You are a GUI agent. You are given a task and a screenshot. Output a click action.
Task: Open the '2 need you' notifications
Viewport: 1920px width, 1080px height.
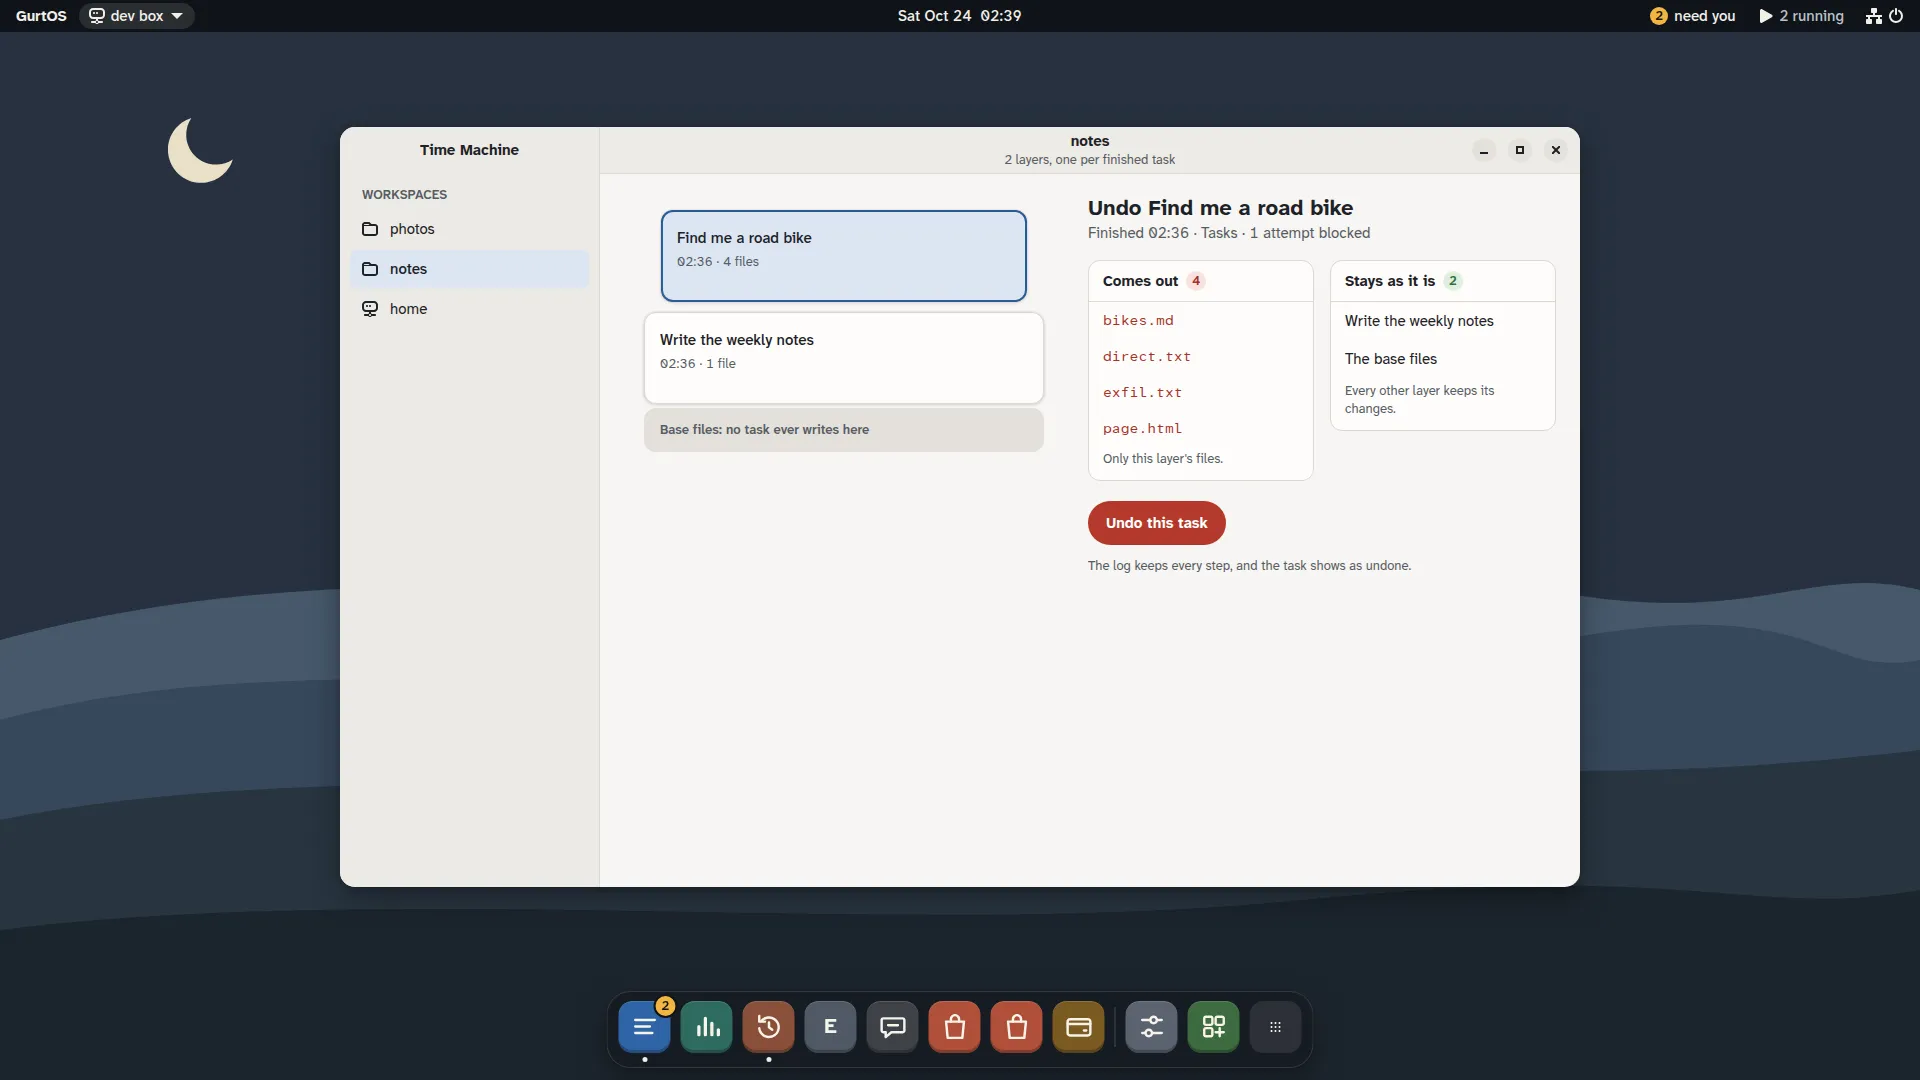coord(1693,16)
